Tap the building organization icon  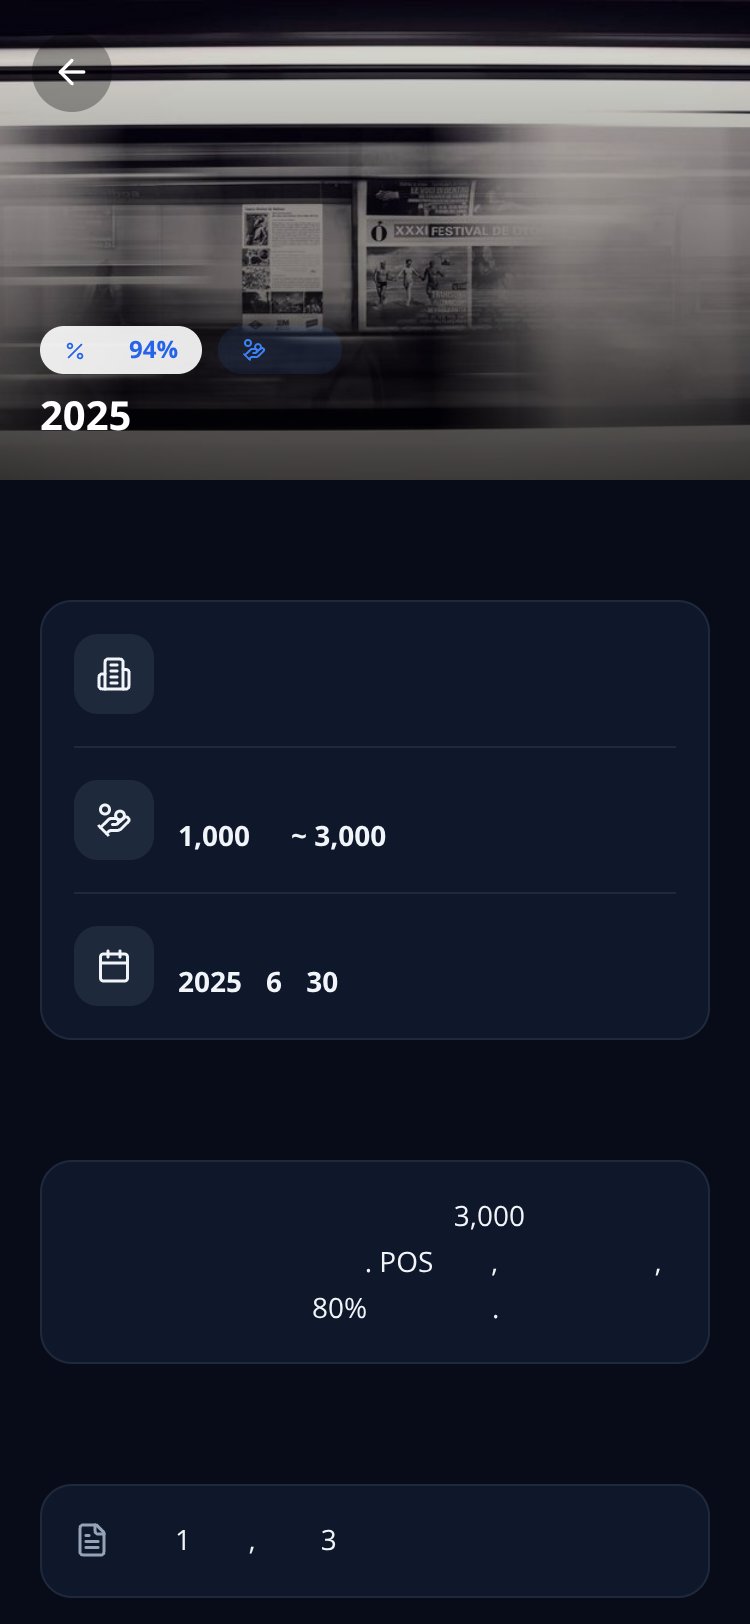(x=114, y=674)
